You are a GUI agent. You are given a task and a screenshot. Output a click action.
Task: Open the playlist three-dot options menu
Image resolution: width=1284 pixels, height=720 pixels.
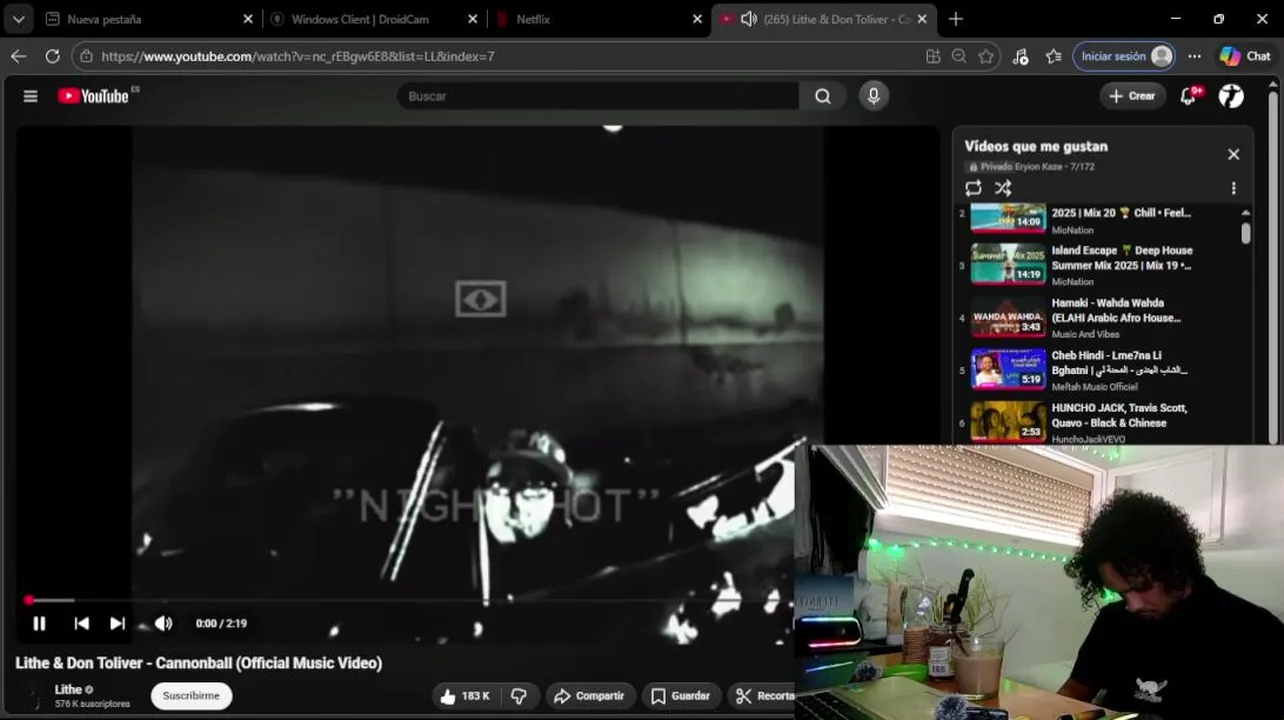tap(1233, 188)
